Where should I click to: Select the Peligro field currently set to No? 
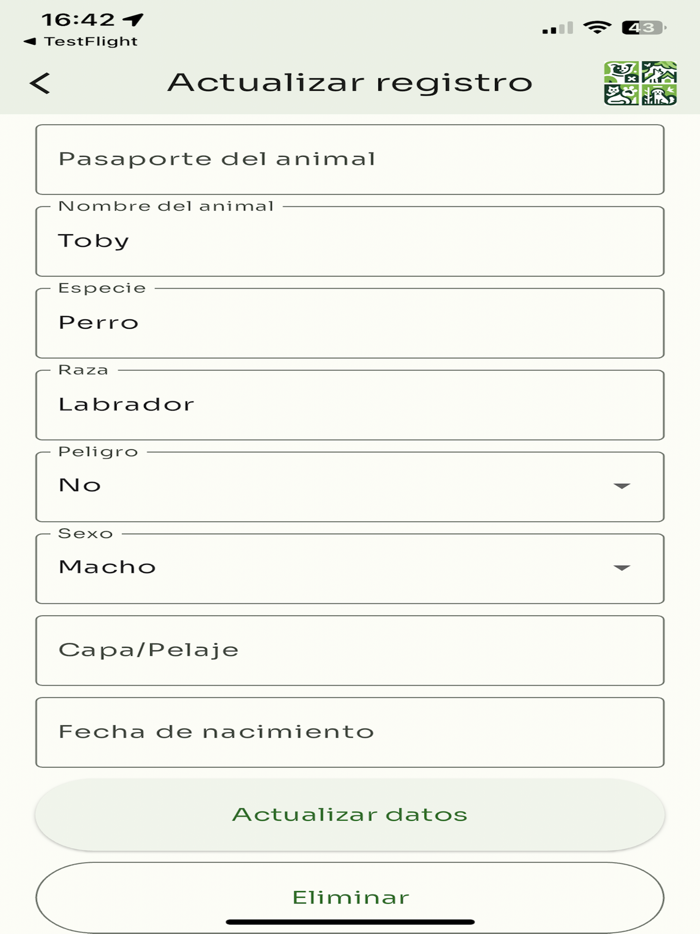click(x=300, y=486)
